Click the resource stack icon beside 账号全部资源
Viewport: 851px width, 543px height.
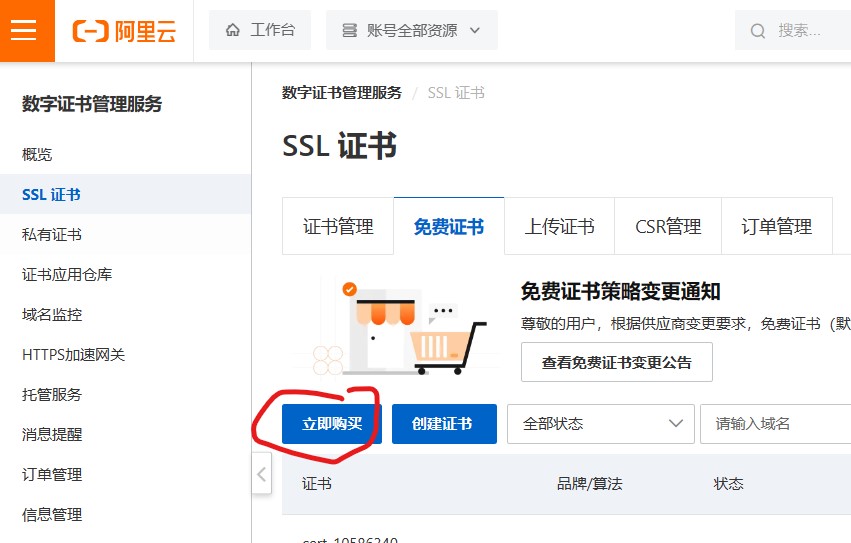point(350,30)
